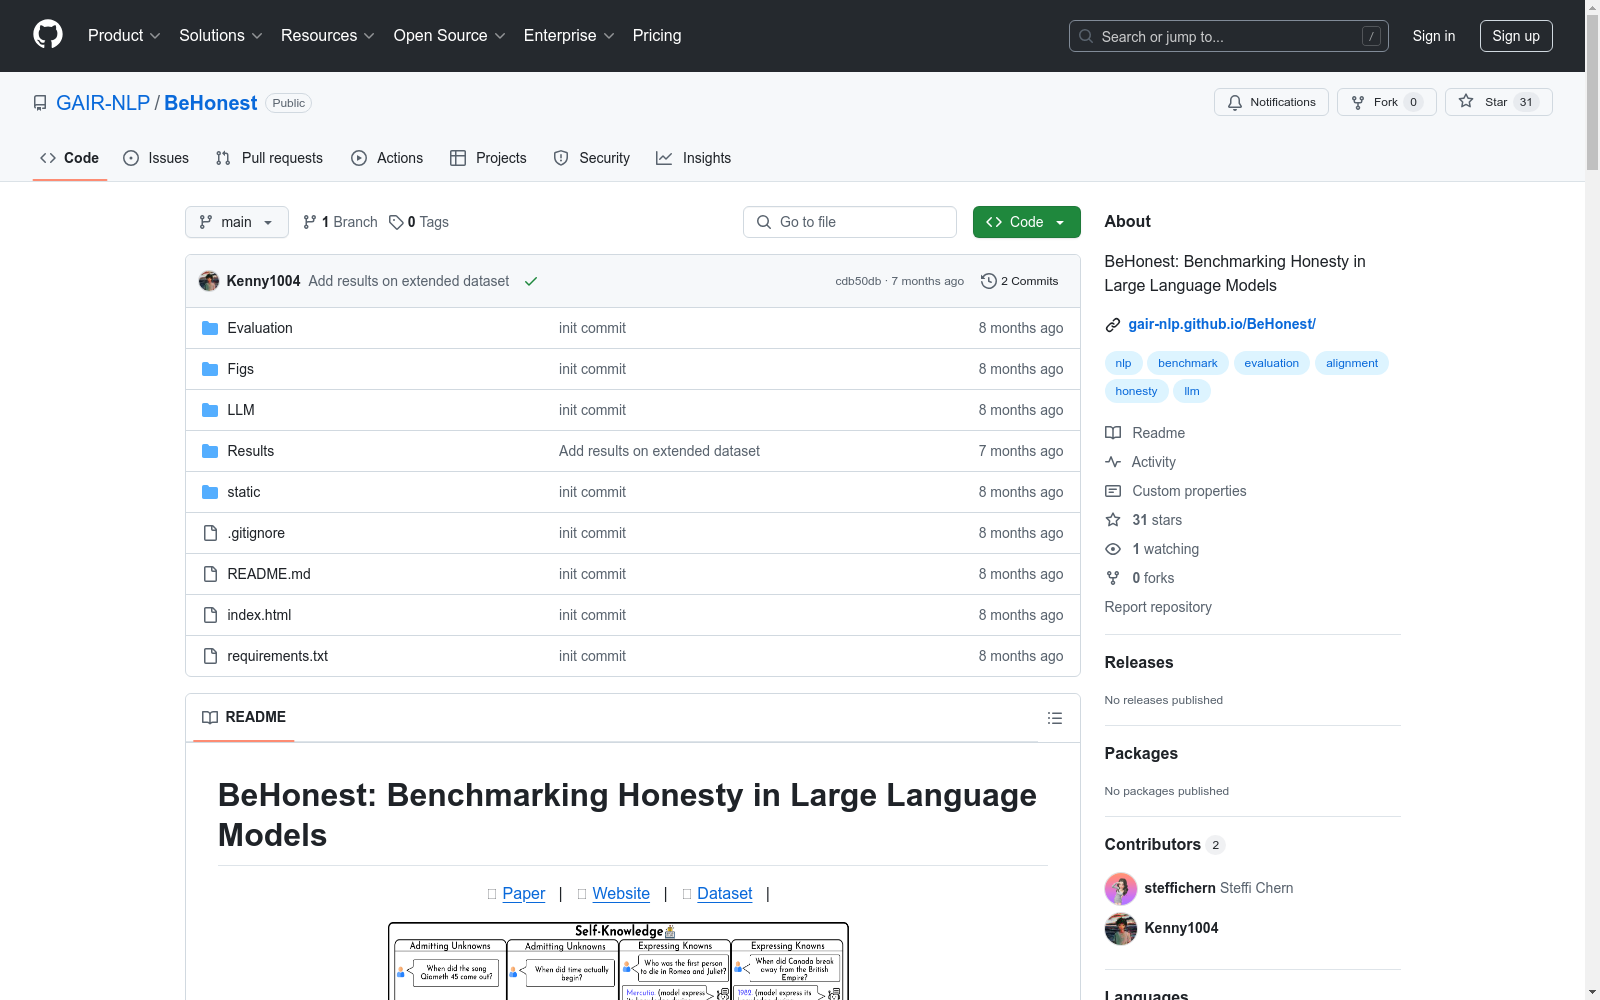The width and height of the screenshot is (1600, 1000).
Task: Open the static folder icon
Action: [210, 492]
